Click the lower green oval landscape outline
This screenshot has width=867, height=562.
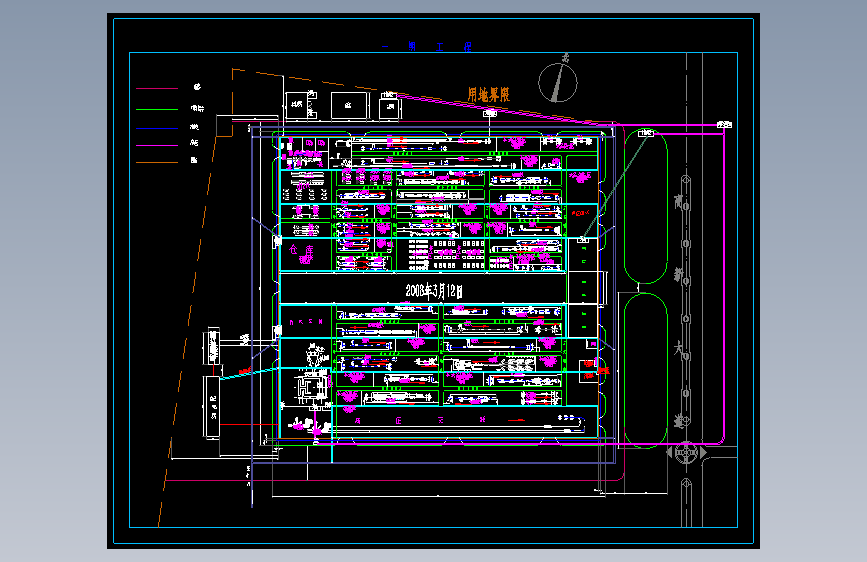tap(646, 370)
